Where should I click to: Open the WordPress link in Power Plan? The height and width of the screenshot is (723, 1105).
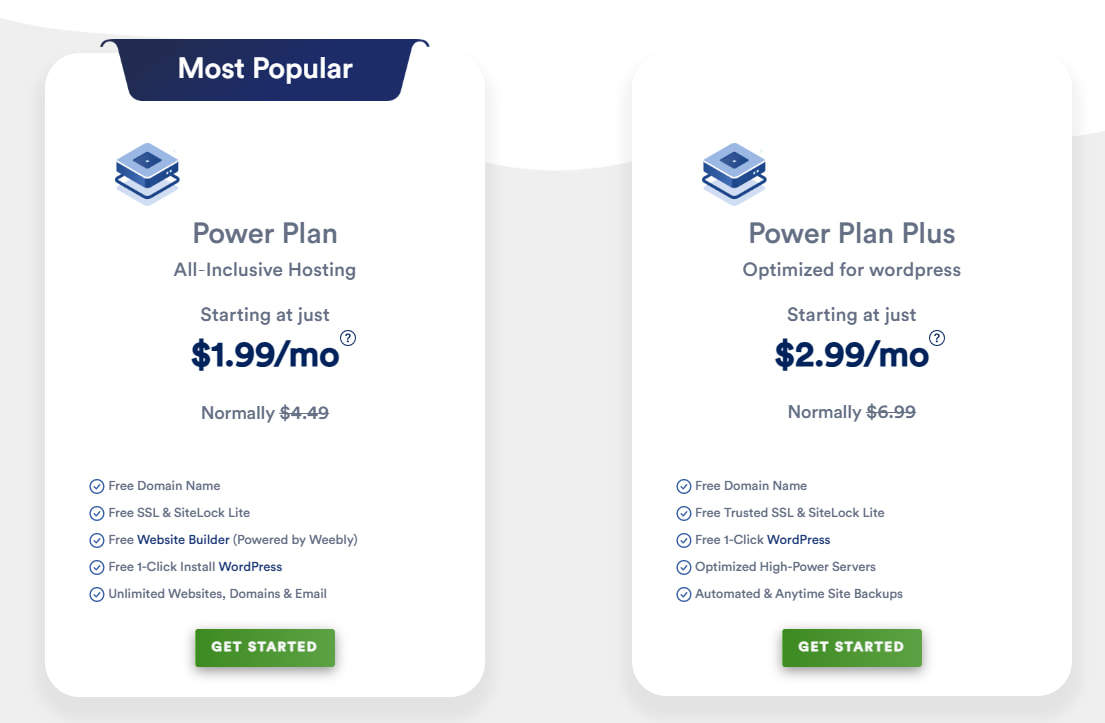click(x=250, y=567)
